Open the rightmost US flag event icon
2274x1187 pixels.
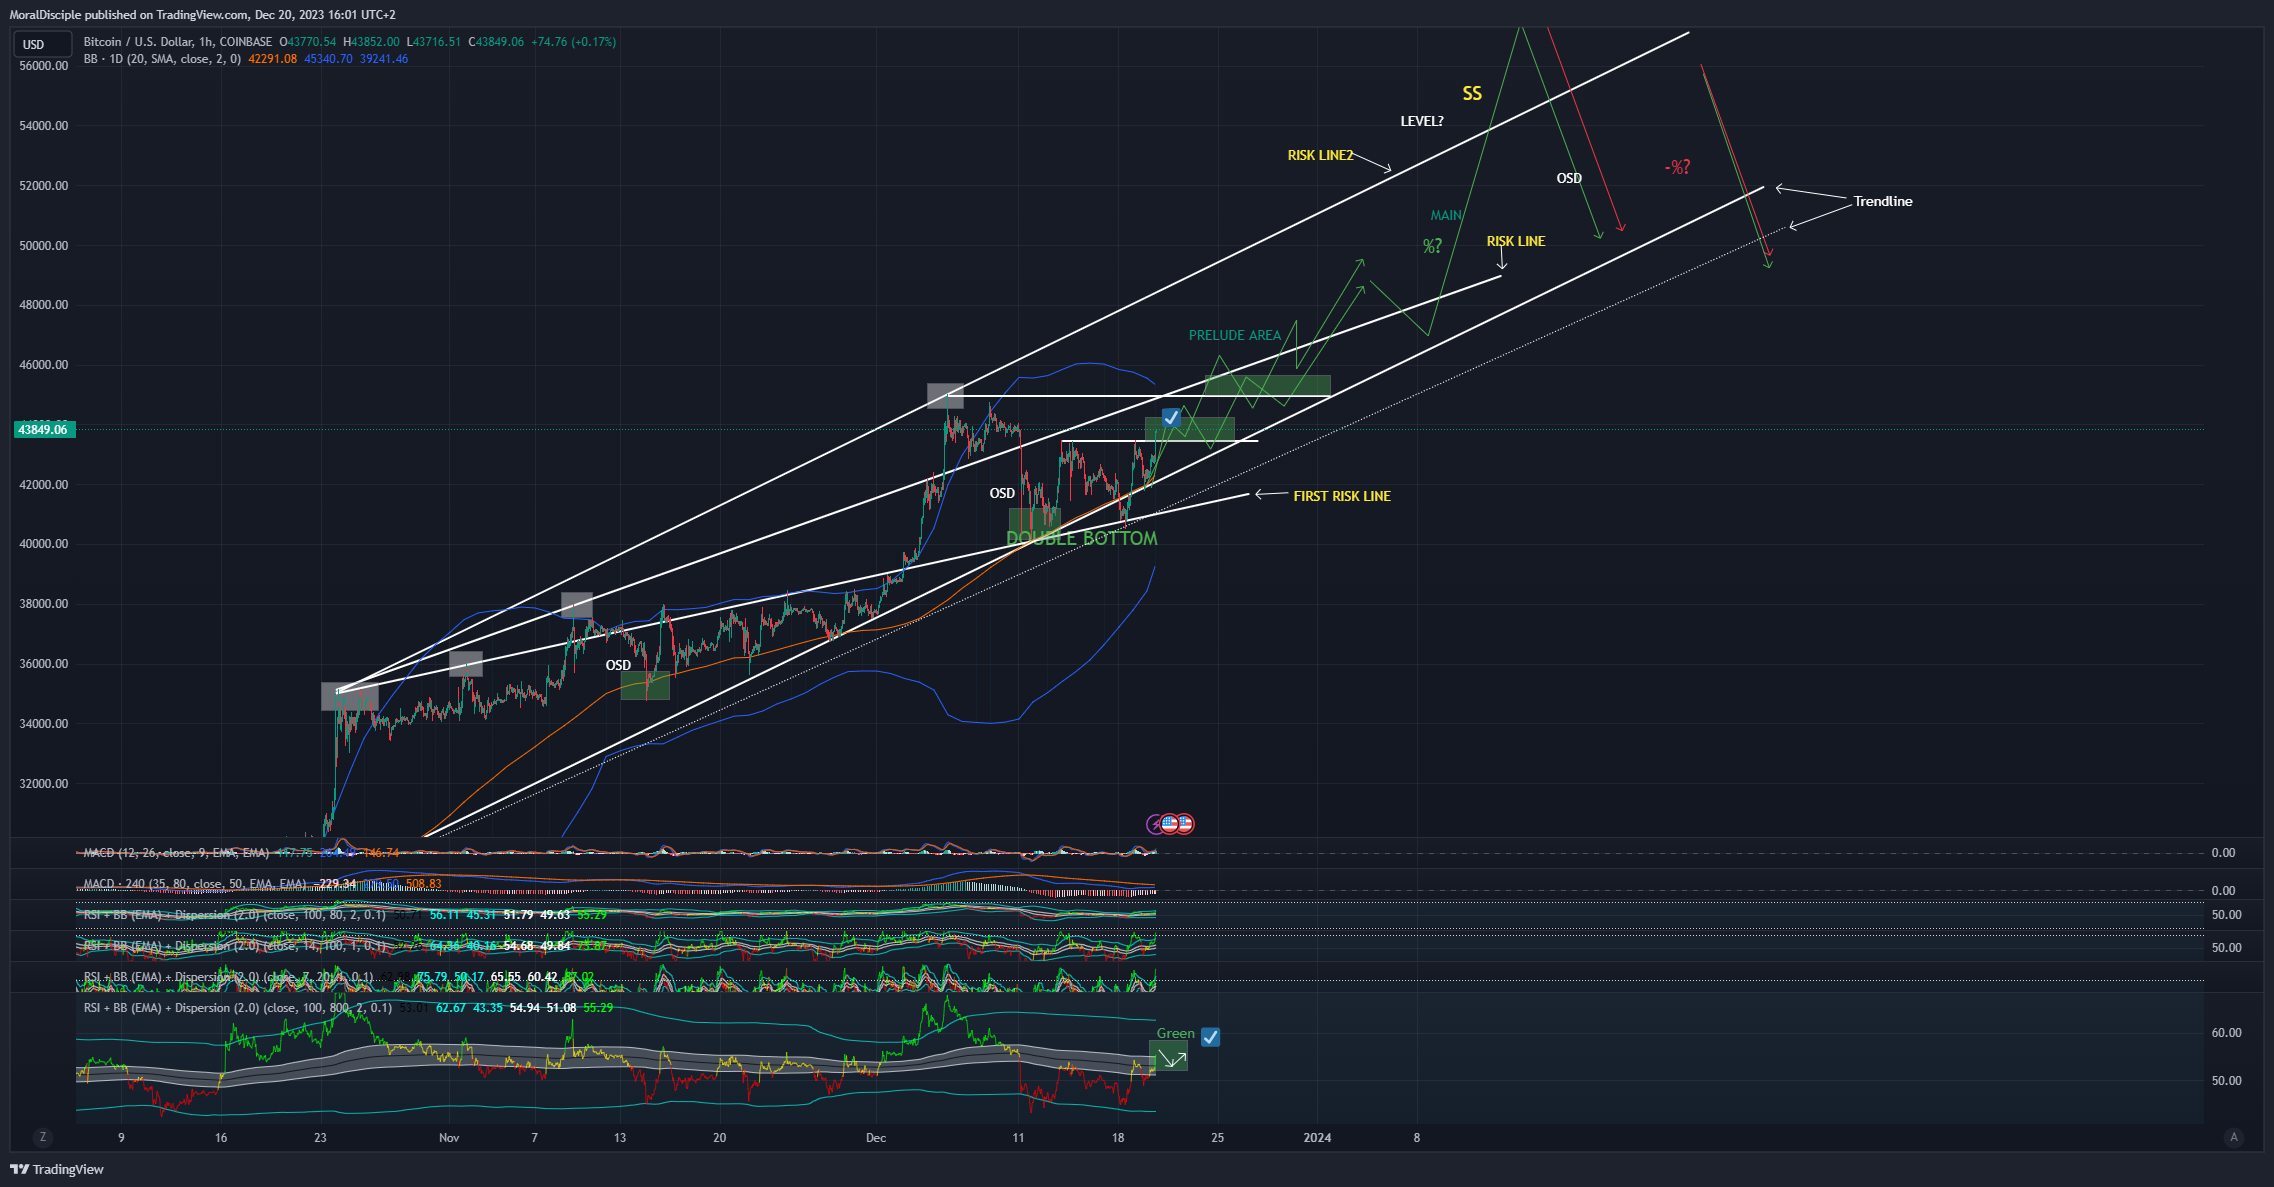click(1185, 824)
